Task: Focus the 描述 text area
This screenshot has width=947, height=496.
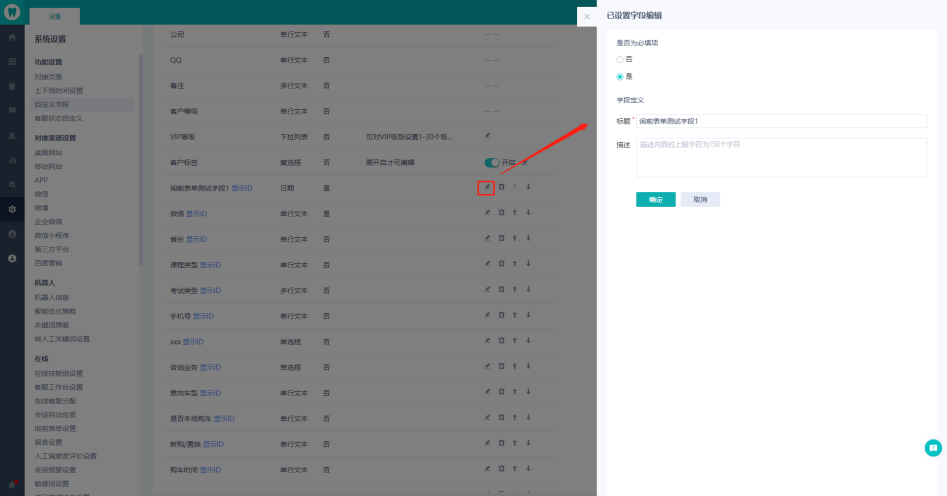Action: tap(781, 158)
